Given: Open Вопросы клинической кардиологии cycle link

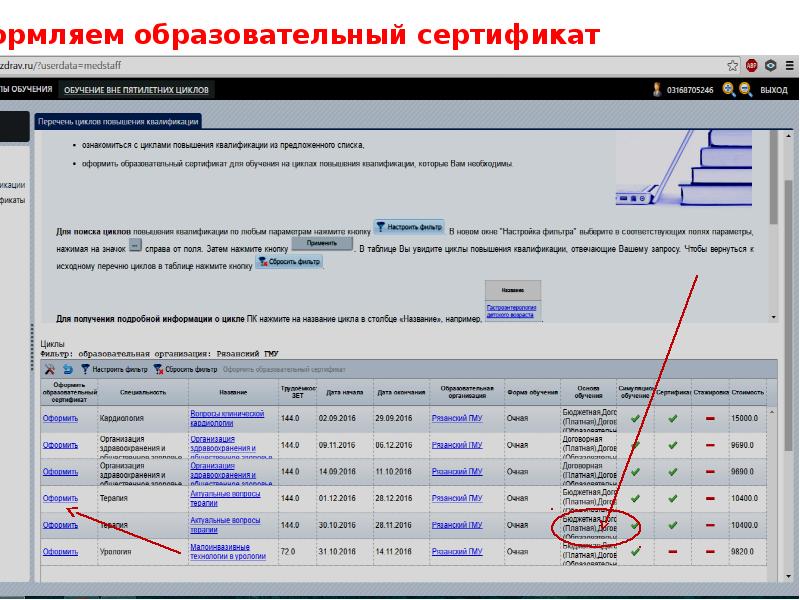Looking at the screenshot, I should pos(227,418).
